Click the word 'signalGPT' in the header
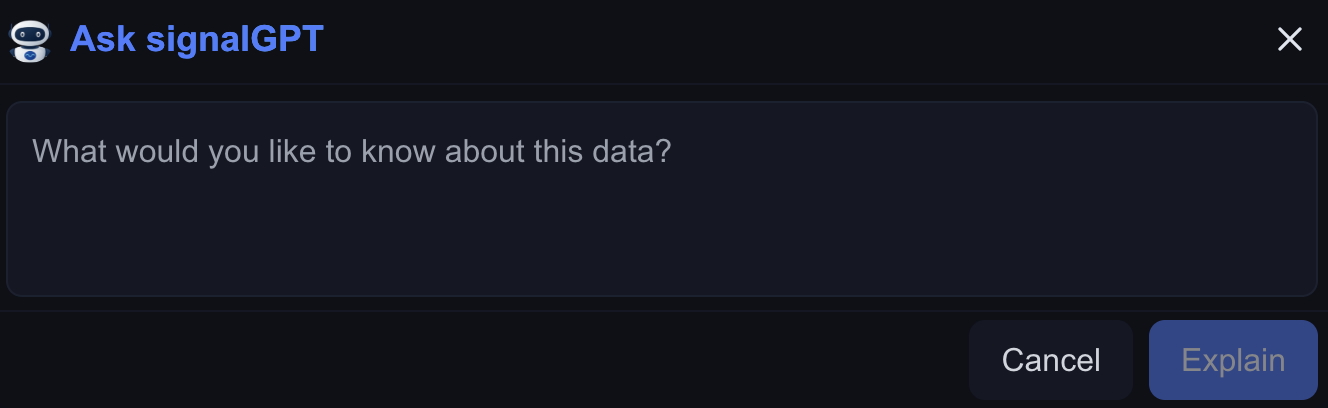The height and width of the screenshot is (408, 1328). [x=235, y=40]
